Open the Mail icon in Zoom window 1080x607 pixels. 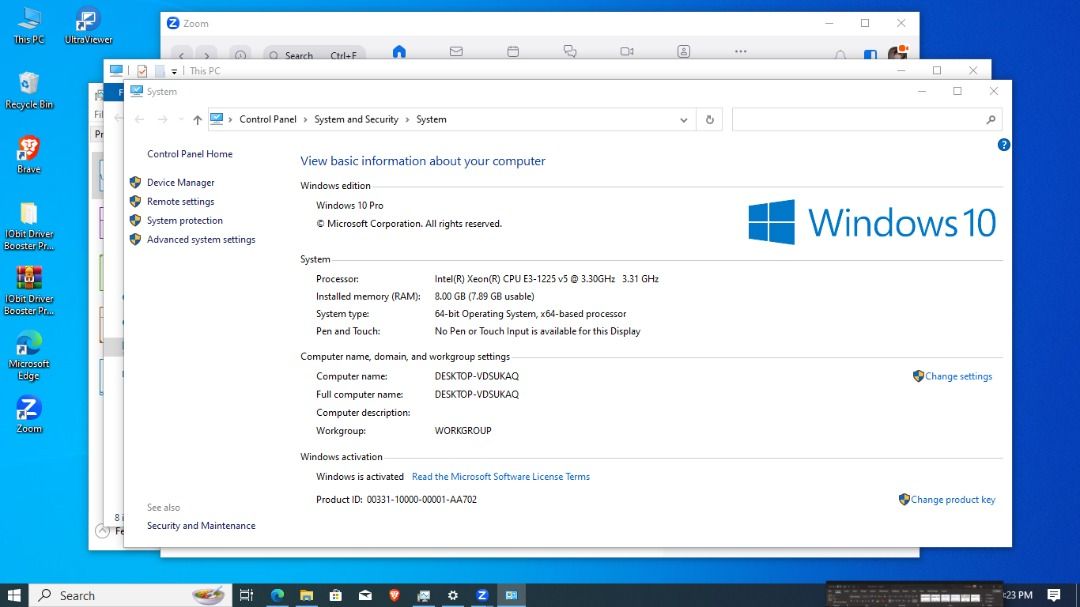click(x=456, y=52)
